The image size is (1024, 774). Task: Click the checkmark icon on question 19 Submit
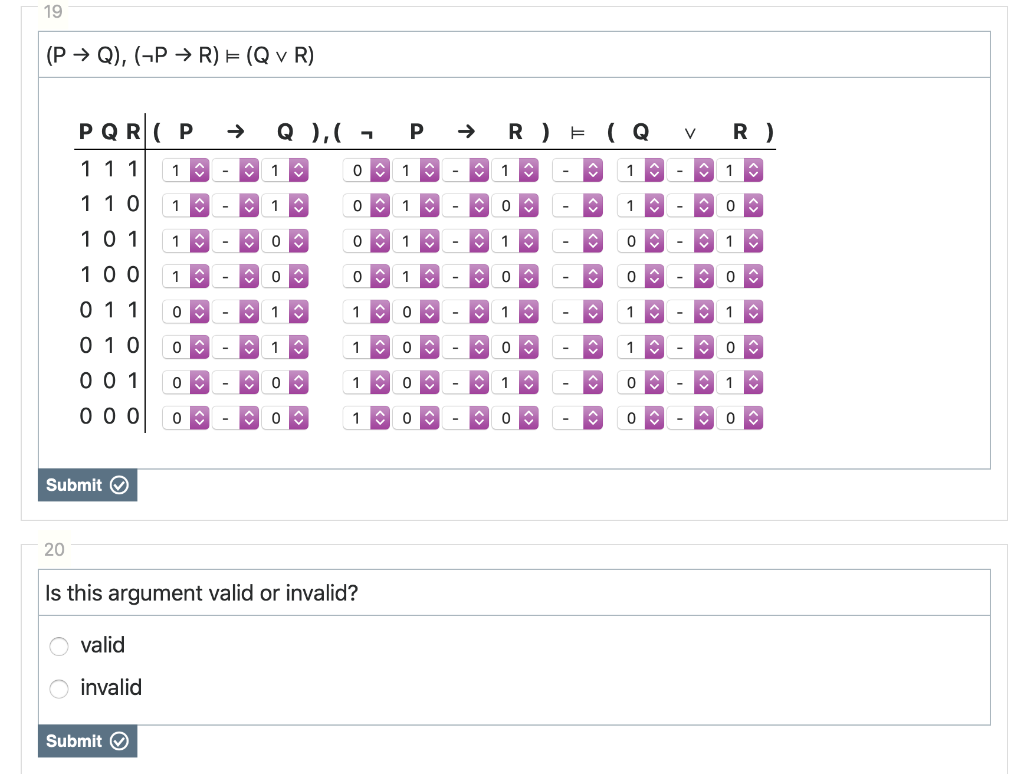pos(120,485)
